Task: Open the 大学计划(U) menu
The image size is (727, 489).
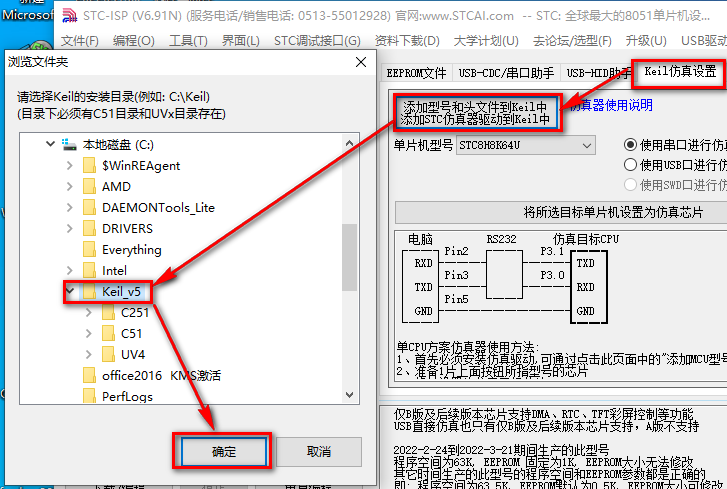Action: [486, 41]
